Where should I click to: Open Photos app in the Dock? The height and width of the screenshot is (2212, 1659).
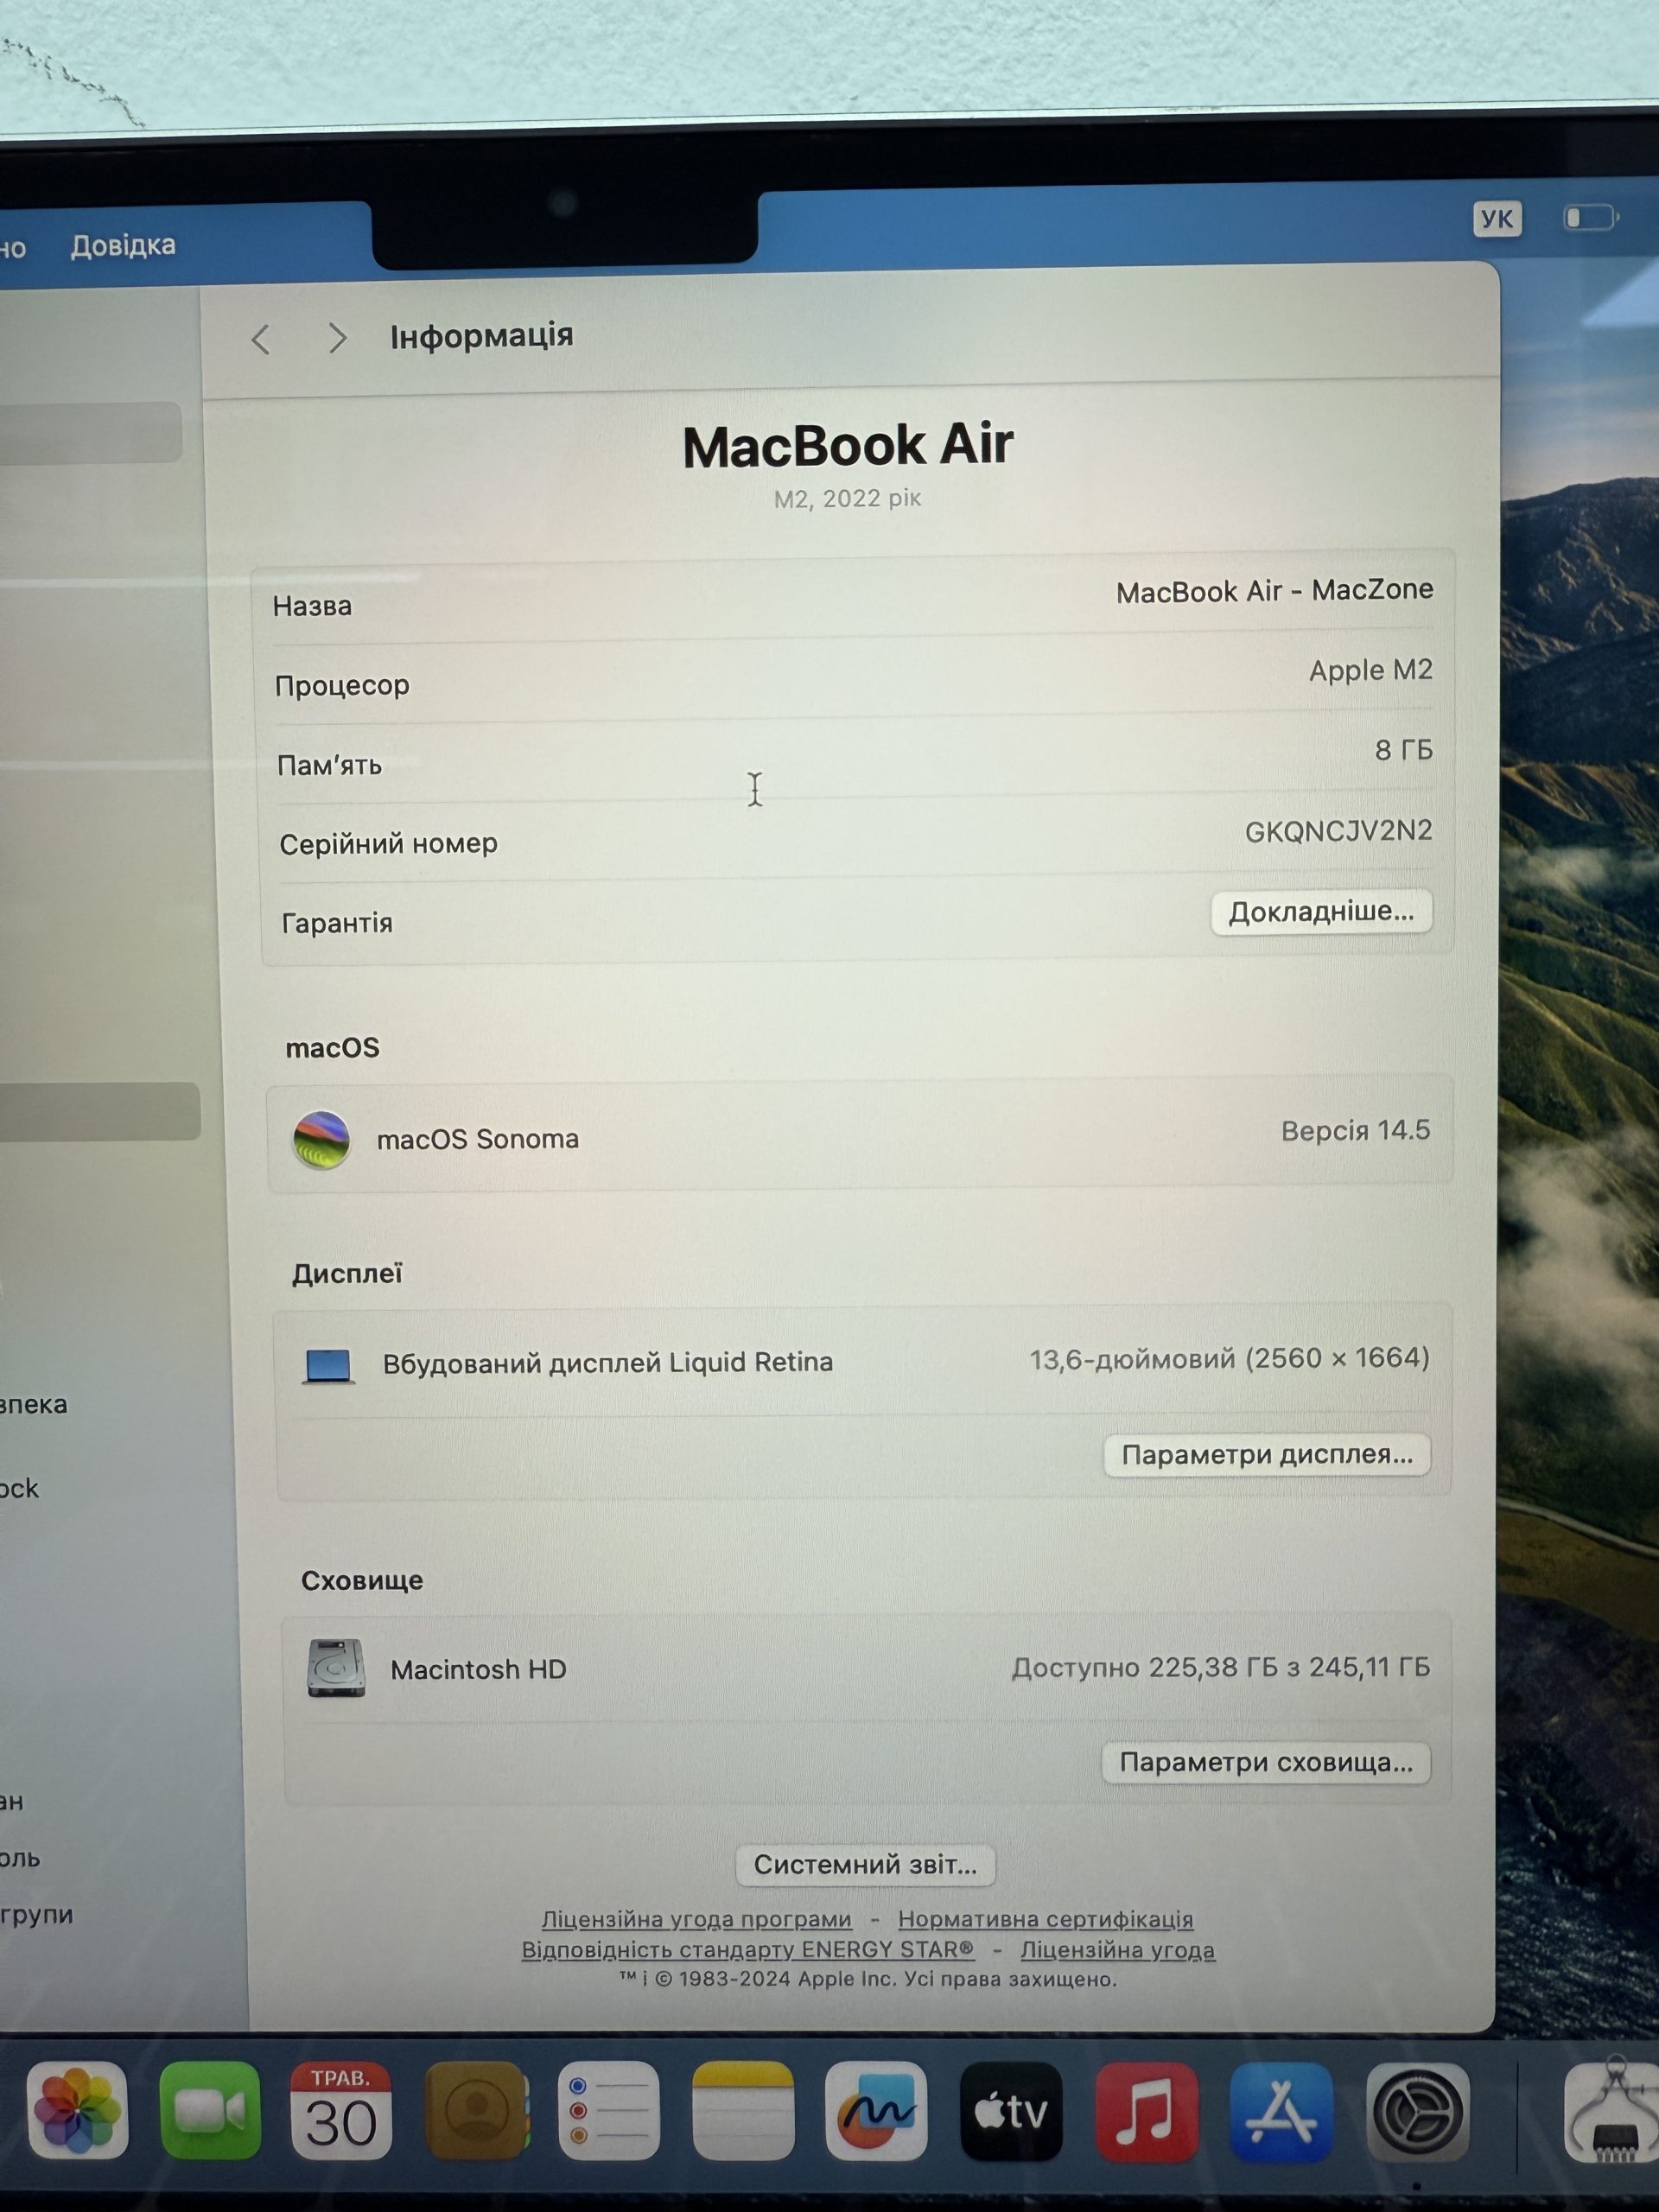(x=77, y=2109)
